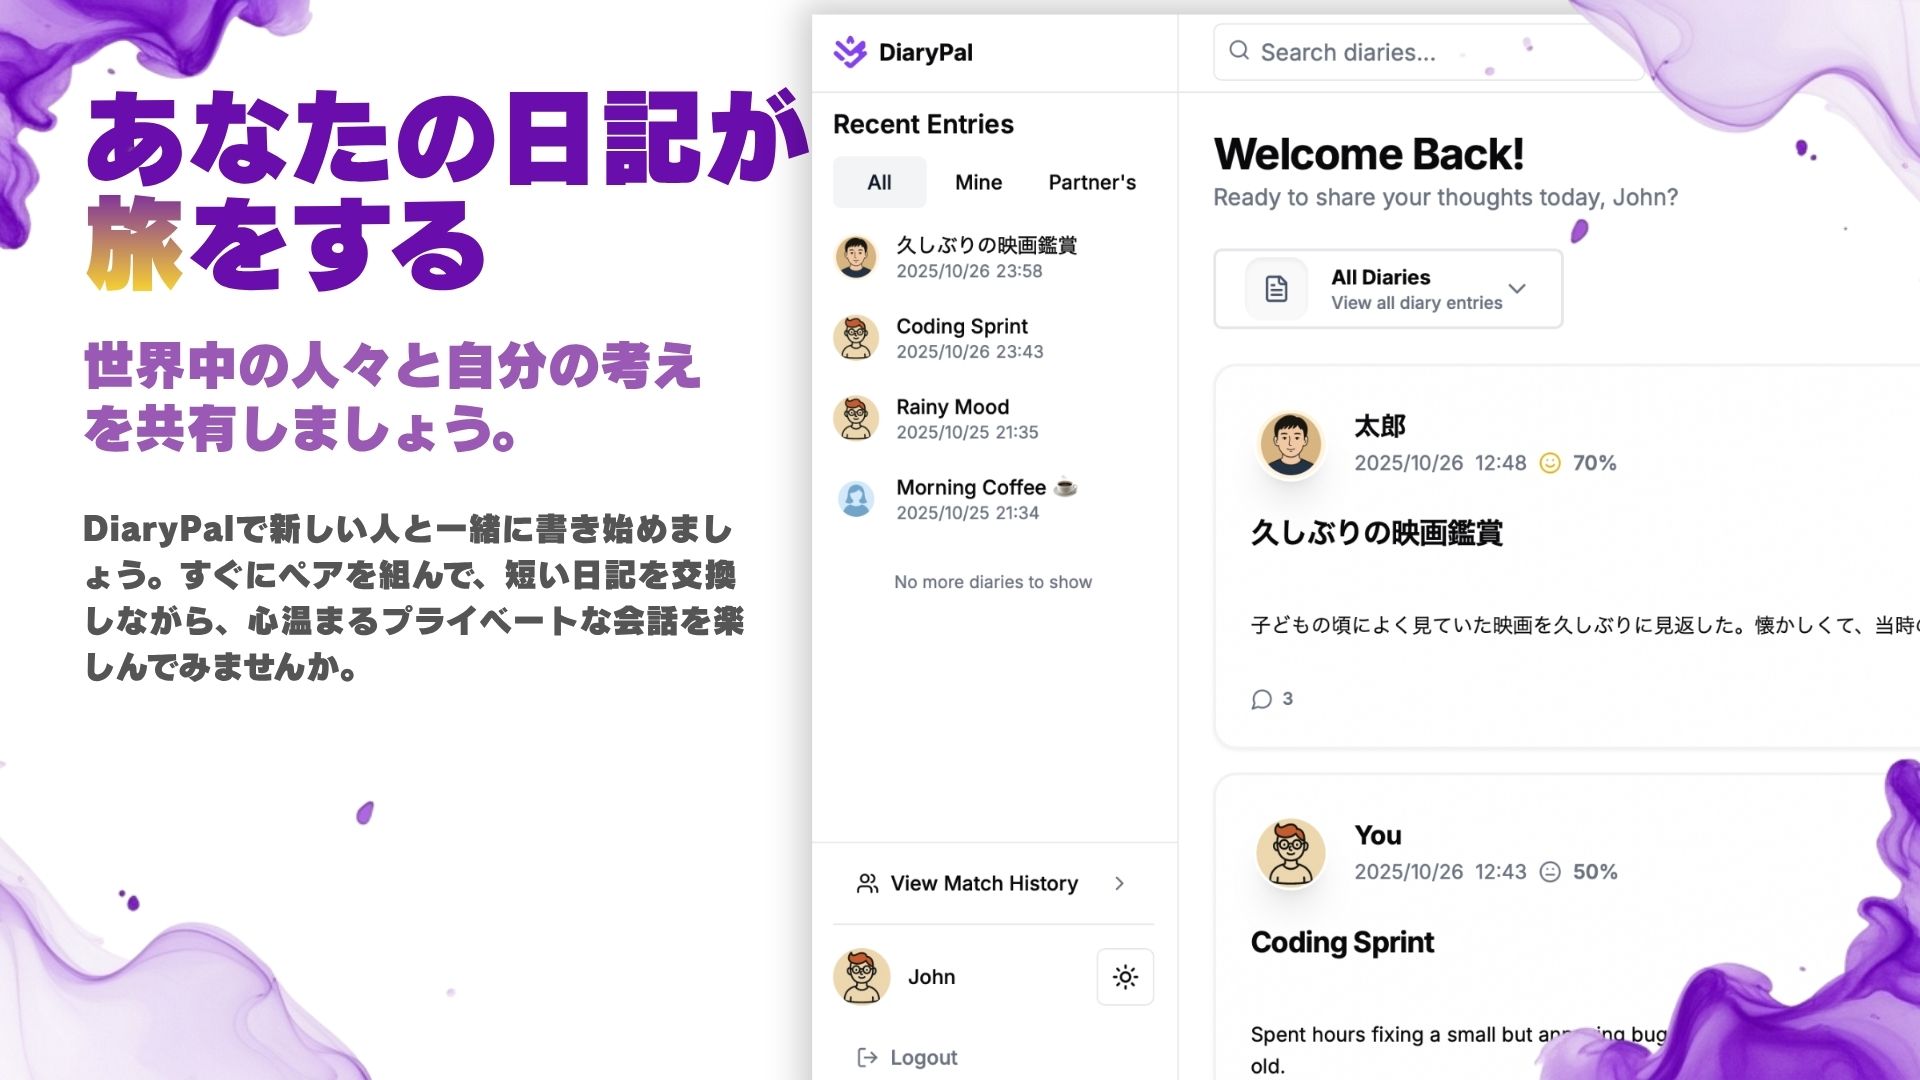Open View Match History chevron arrow

coord(1119,883)
